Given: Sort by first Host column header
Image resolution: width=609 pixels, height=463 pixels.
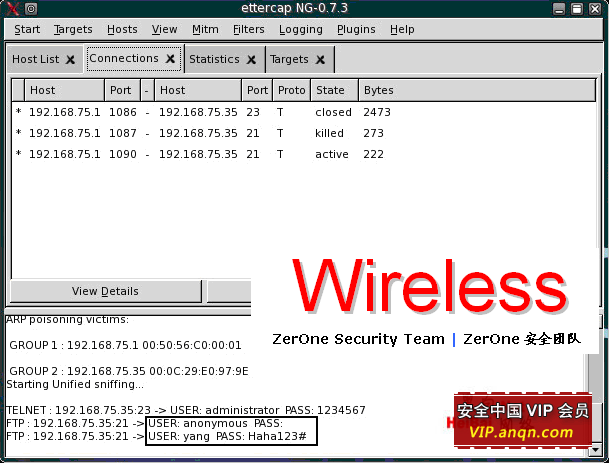Looking at the screenshot, I should pos(64,91).
